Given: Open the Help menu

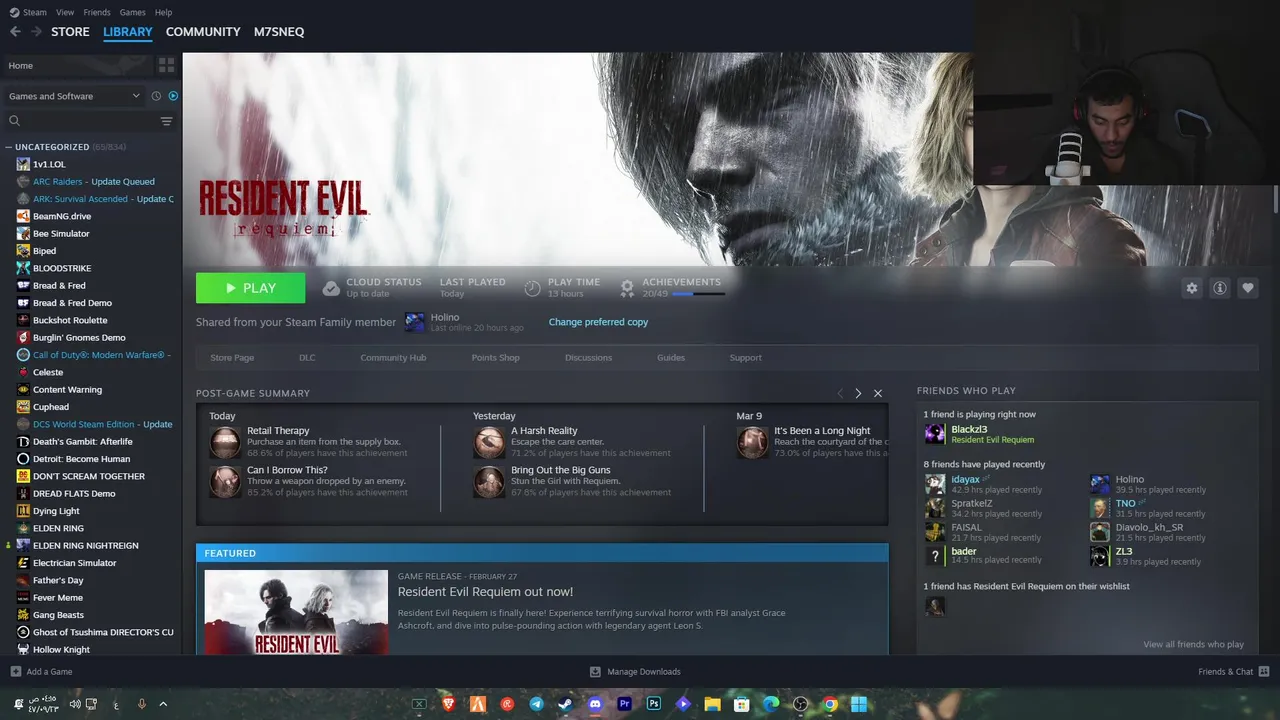Looking at the screenshot, I should [164, 12].
